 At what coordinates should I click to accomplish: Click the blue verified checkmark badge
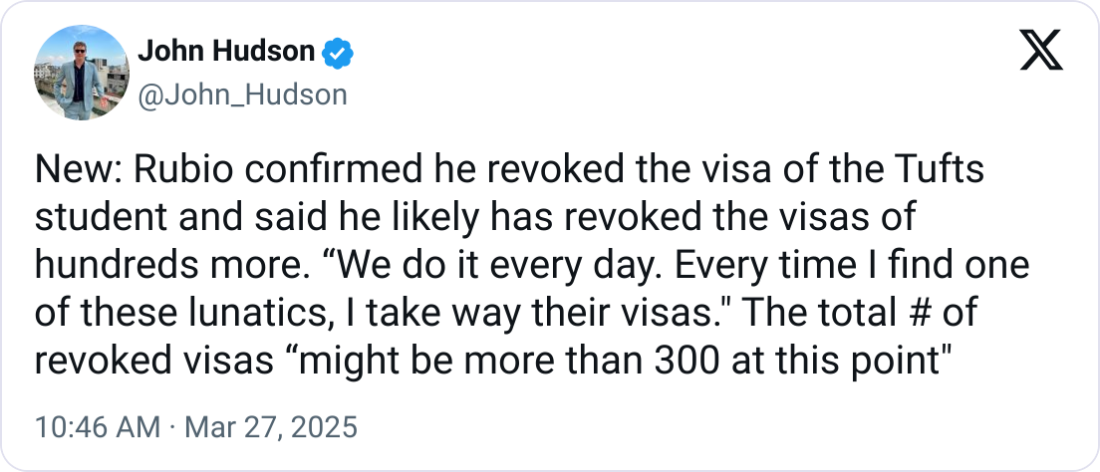tap(339, 51)
